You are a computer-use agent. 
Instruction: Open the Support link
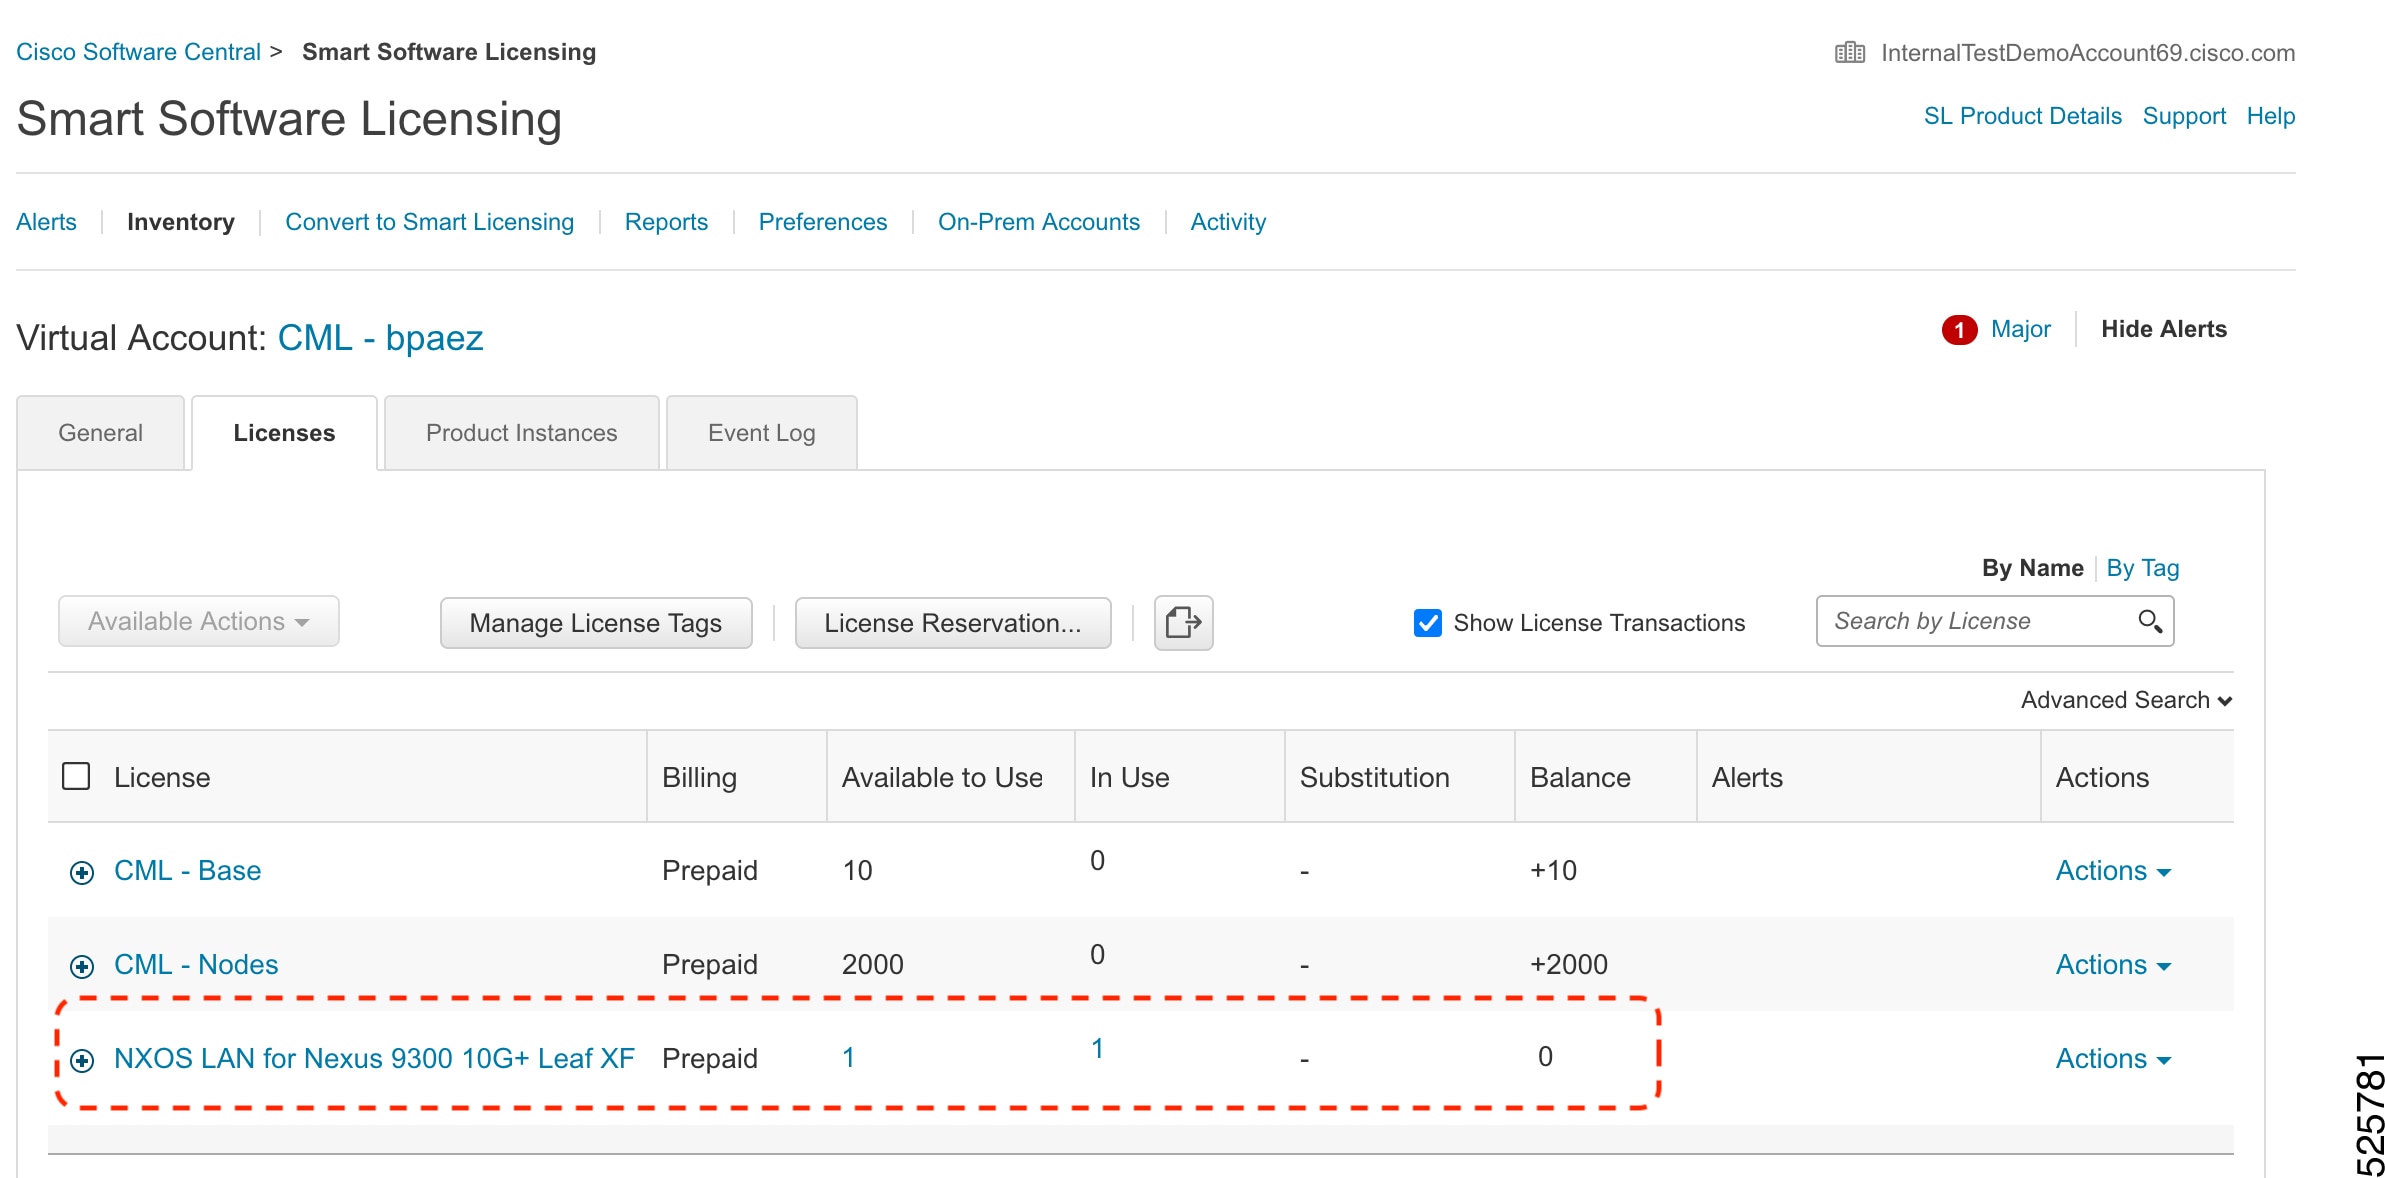(x=2185, y=116)
